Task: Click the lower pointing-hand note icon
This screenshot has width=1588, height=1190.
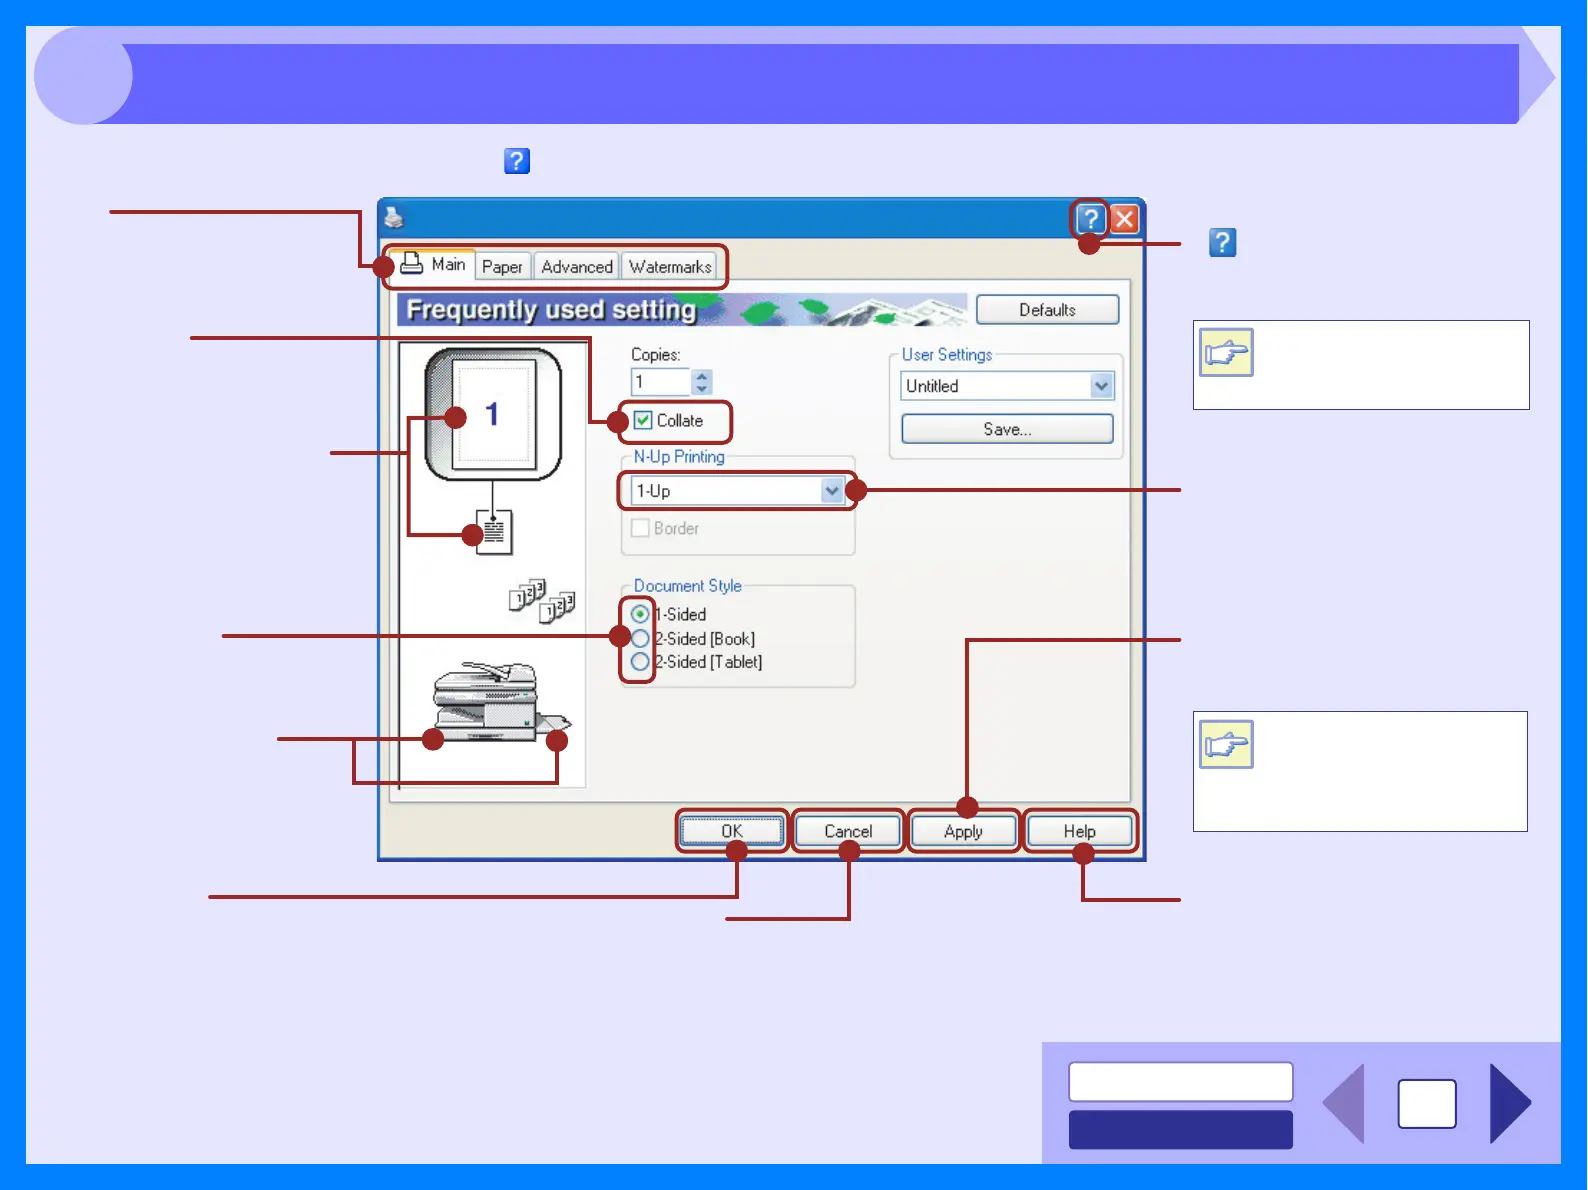Action: pyautogui.click(x=1226, y=744)
